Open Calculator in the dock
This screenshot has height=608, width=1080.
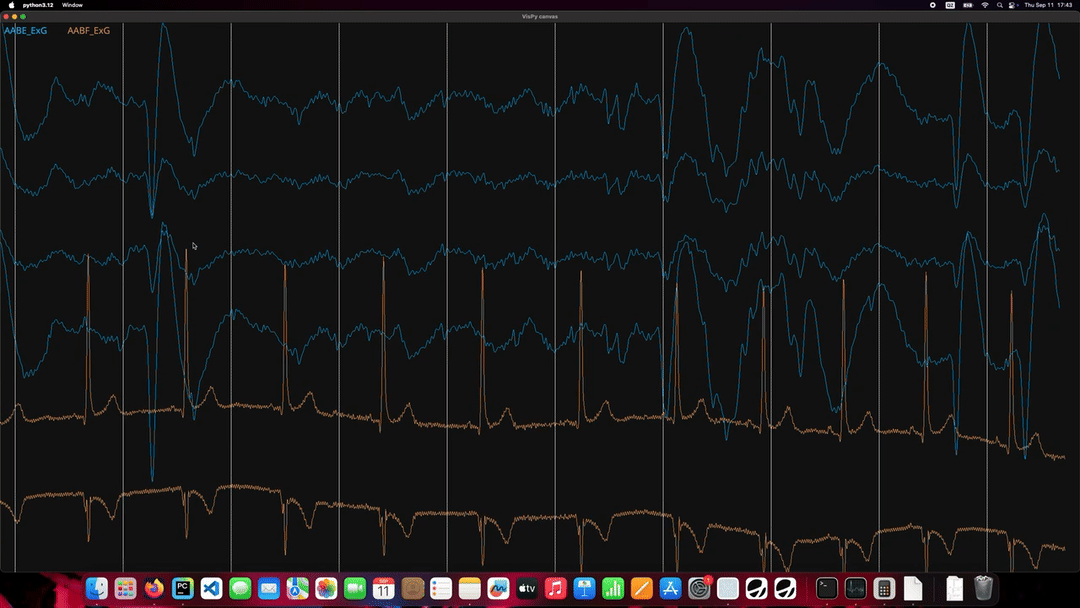(884, 589)
